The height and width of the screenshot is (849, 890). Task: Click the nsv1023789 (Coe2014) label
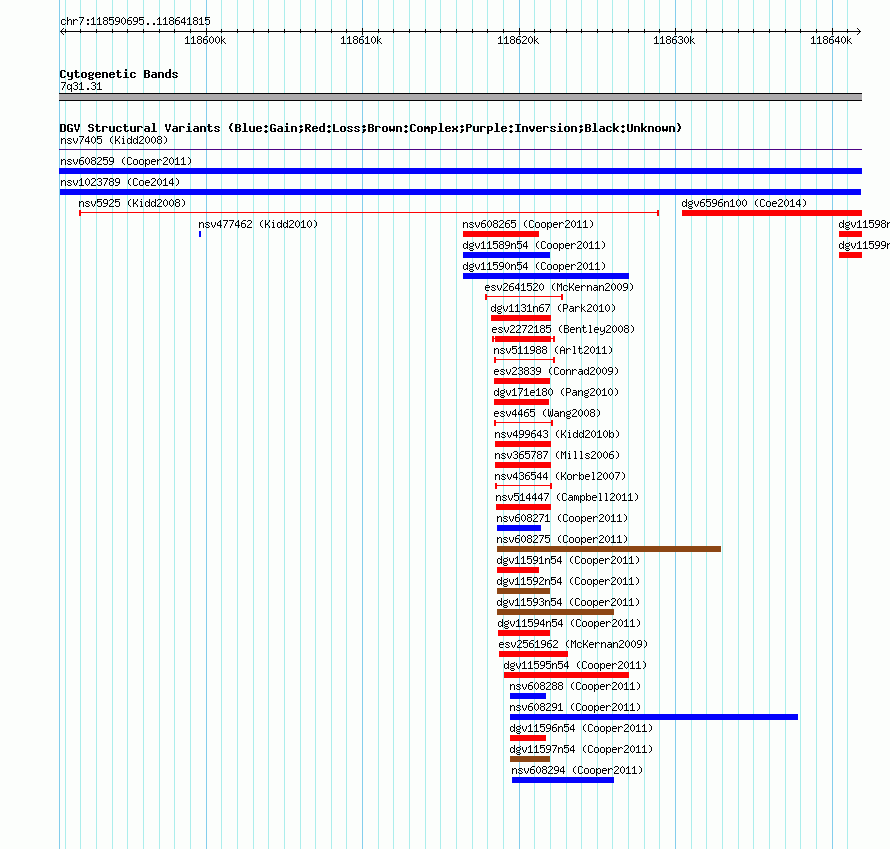(x=120, y=182)
